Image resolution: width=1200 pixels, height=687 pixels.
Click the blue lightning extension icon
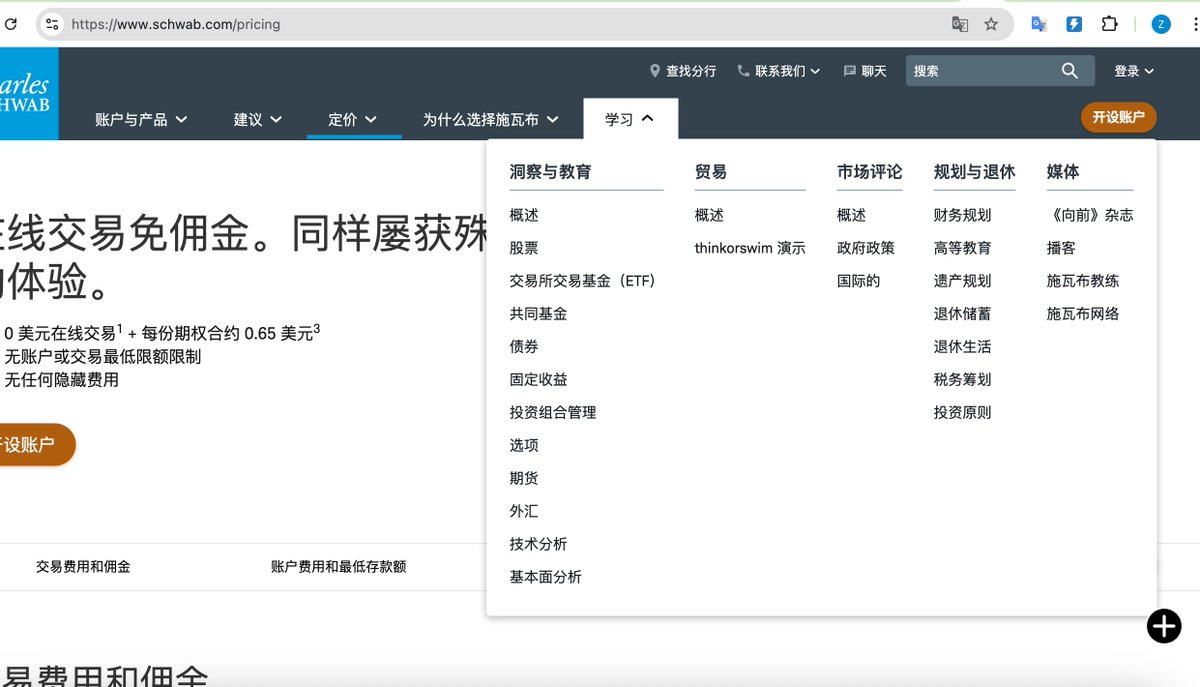point(1073,23)
